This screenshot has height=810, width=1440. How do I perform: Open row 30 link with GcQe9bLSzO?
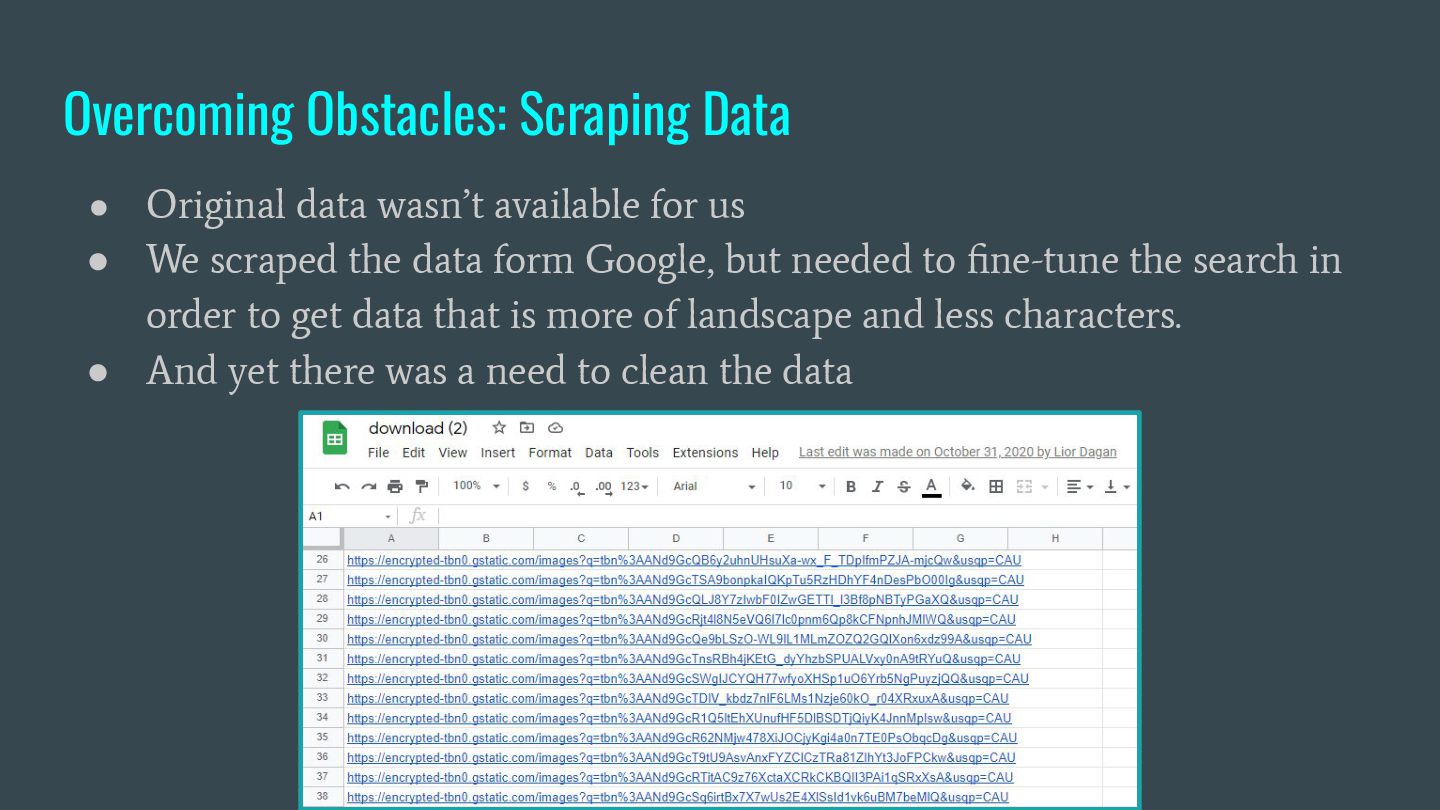(x=689, y=639)
